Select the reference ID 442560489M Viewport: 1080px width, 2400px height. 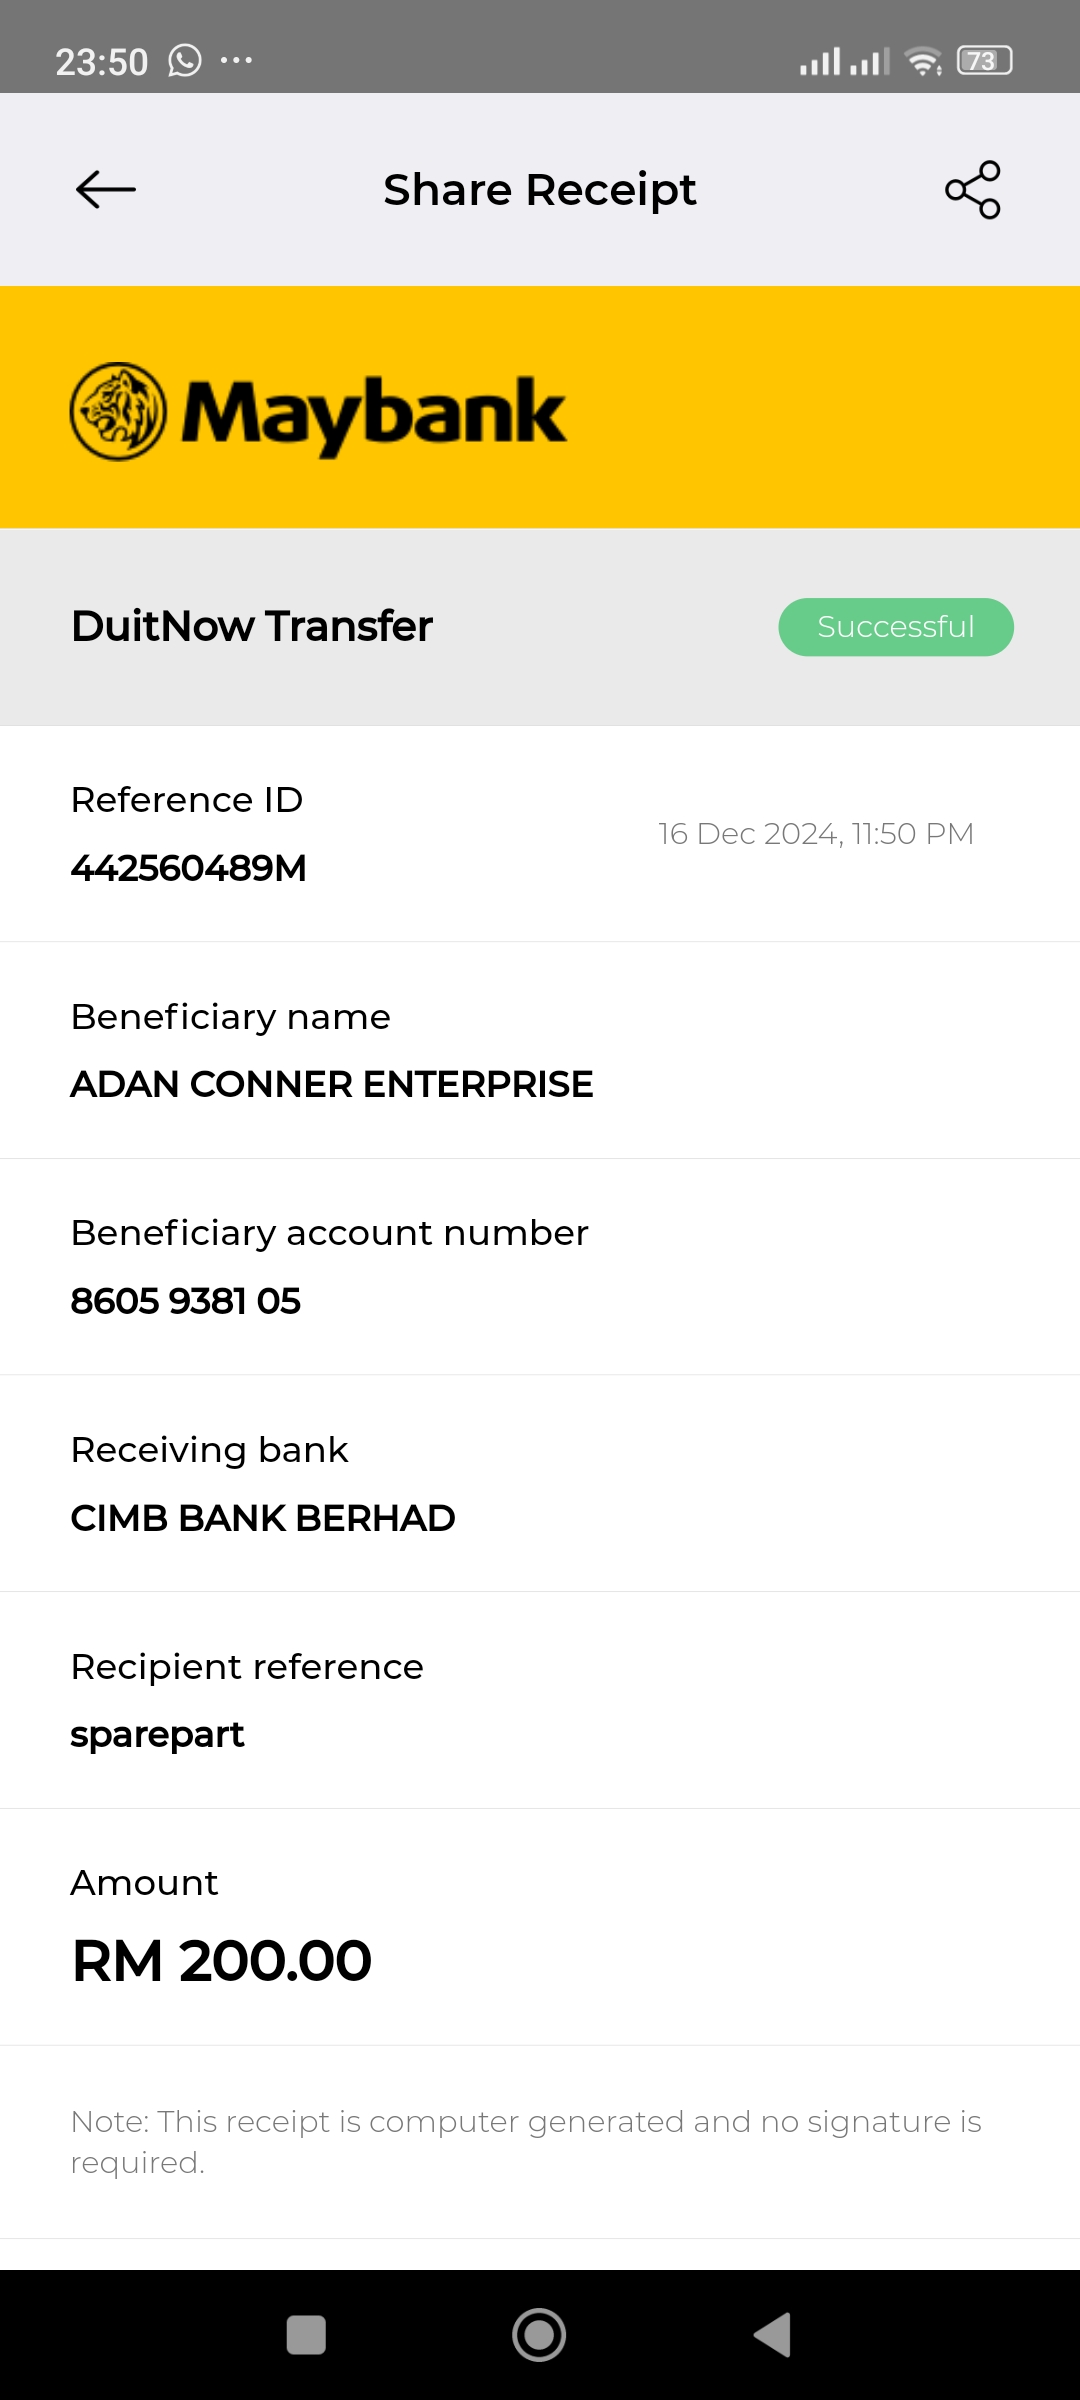pyautogui.click(x=189, y=868)
